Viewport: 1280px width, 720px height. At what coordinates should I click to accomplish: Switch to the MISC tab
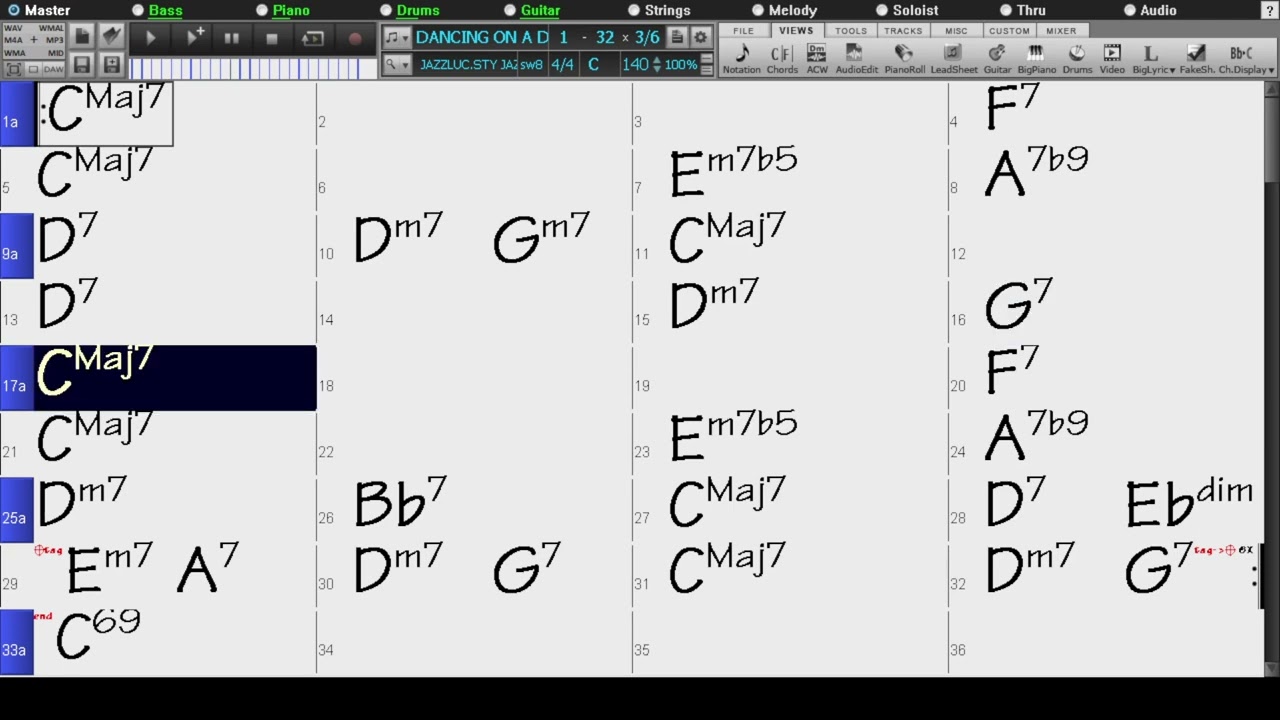click(x=956, y=31)
